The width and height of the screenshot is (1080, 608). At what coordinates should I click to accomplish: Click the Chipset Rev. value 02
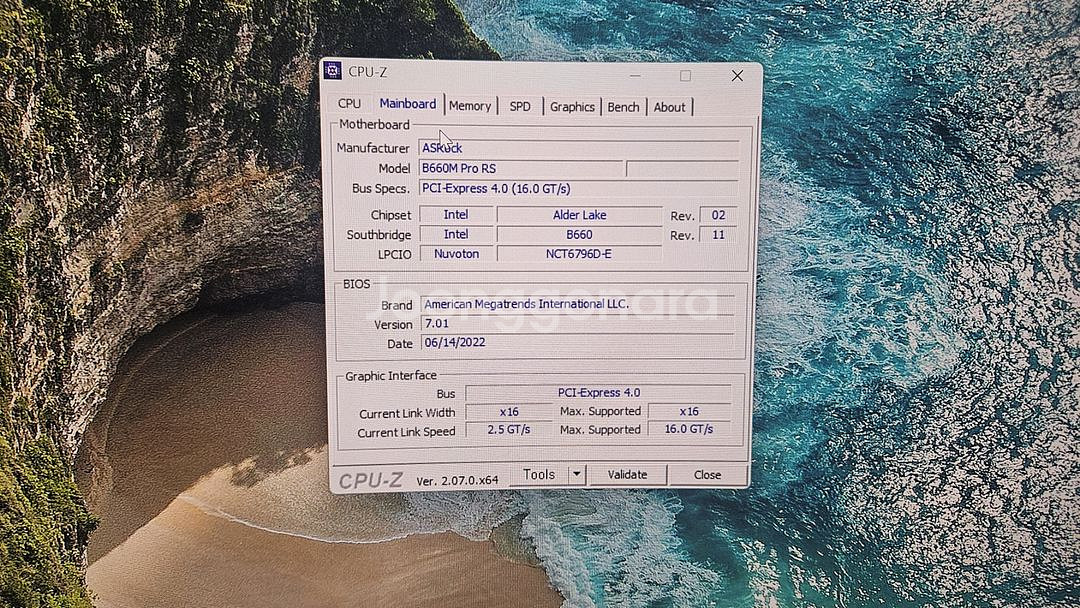718,215
